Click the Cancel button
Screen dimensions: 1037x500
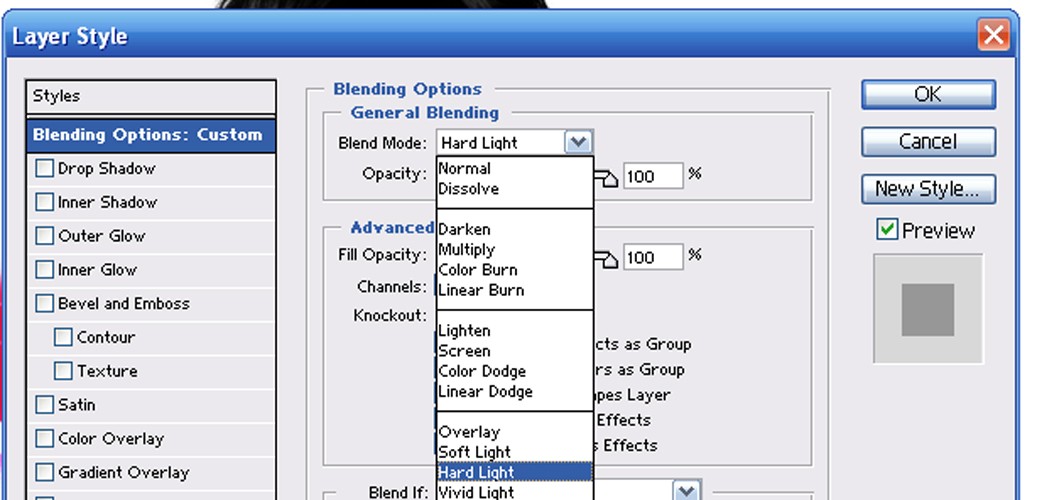coord(928,142)
